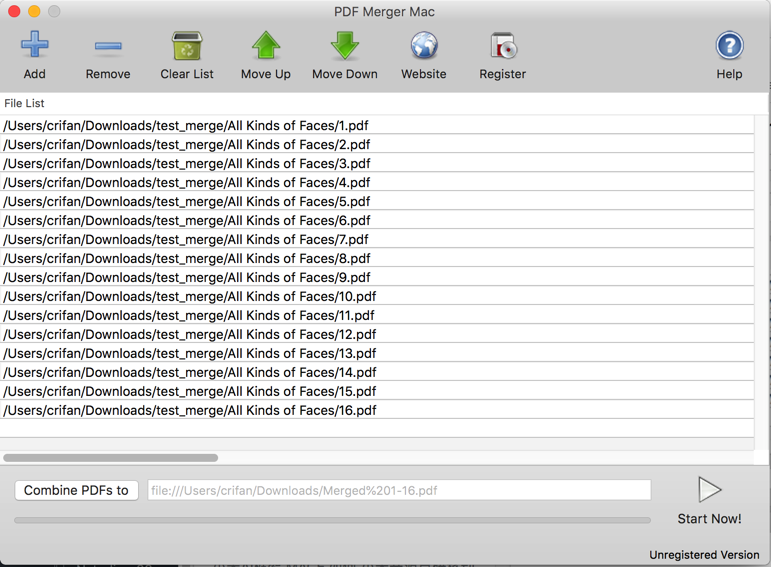
Task: Click the Start Now! label
Action: (709, 519)
